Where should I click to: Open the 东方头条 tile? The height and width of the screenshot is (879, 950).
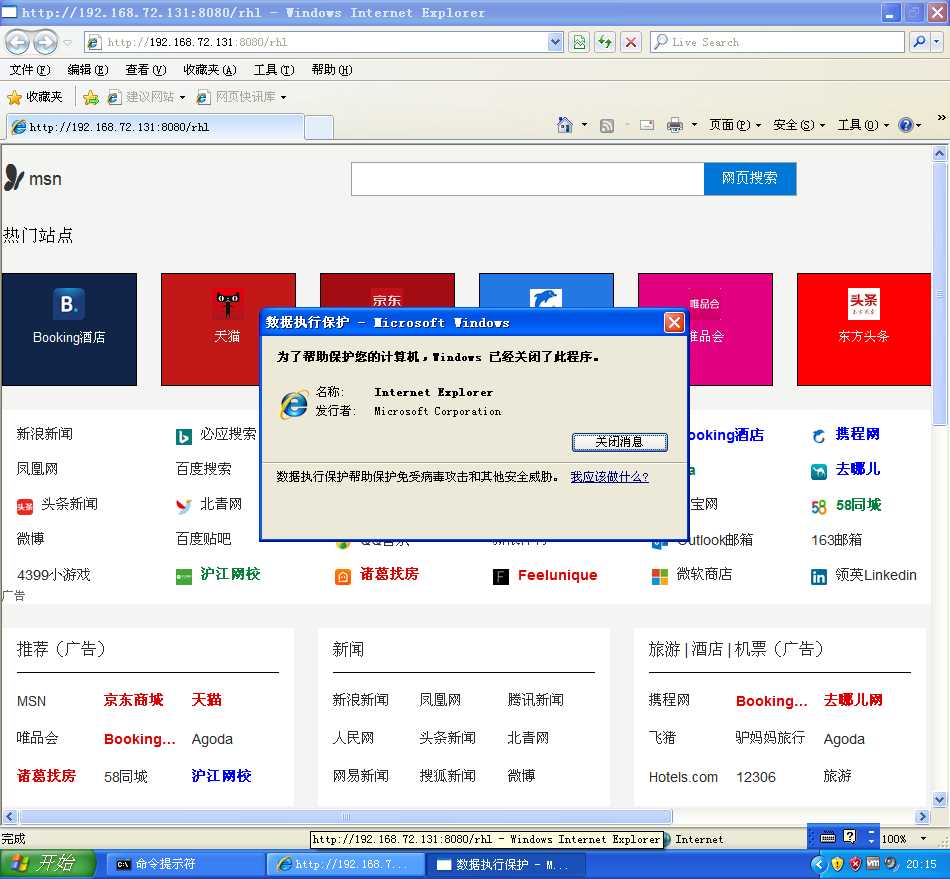tap(863, 329)
